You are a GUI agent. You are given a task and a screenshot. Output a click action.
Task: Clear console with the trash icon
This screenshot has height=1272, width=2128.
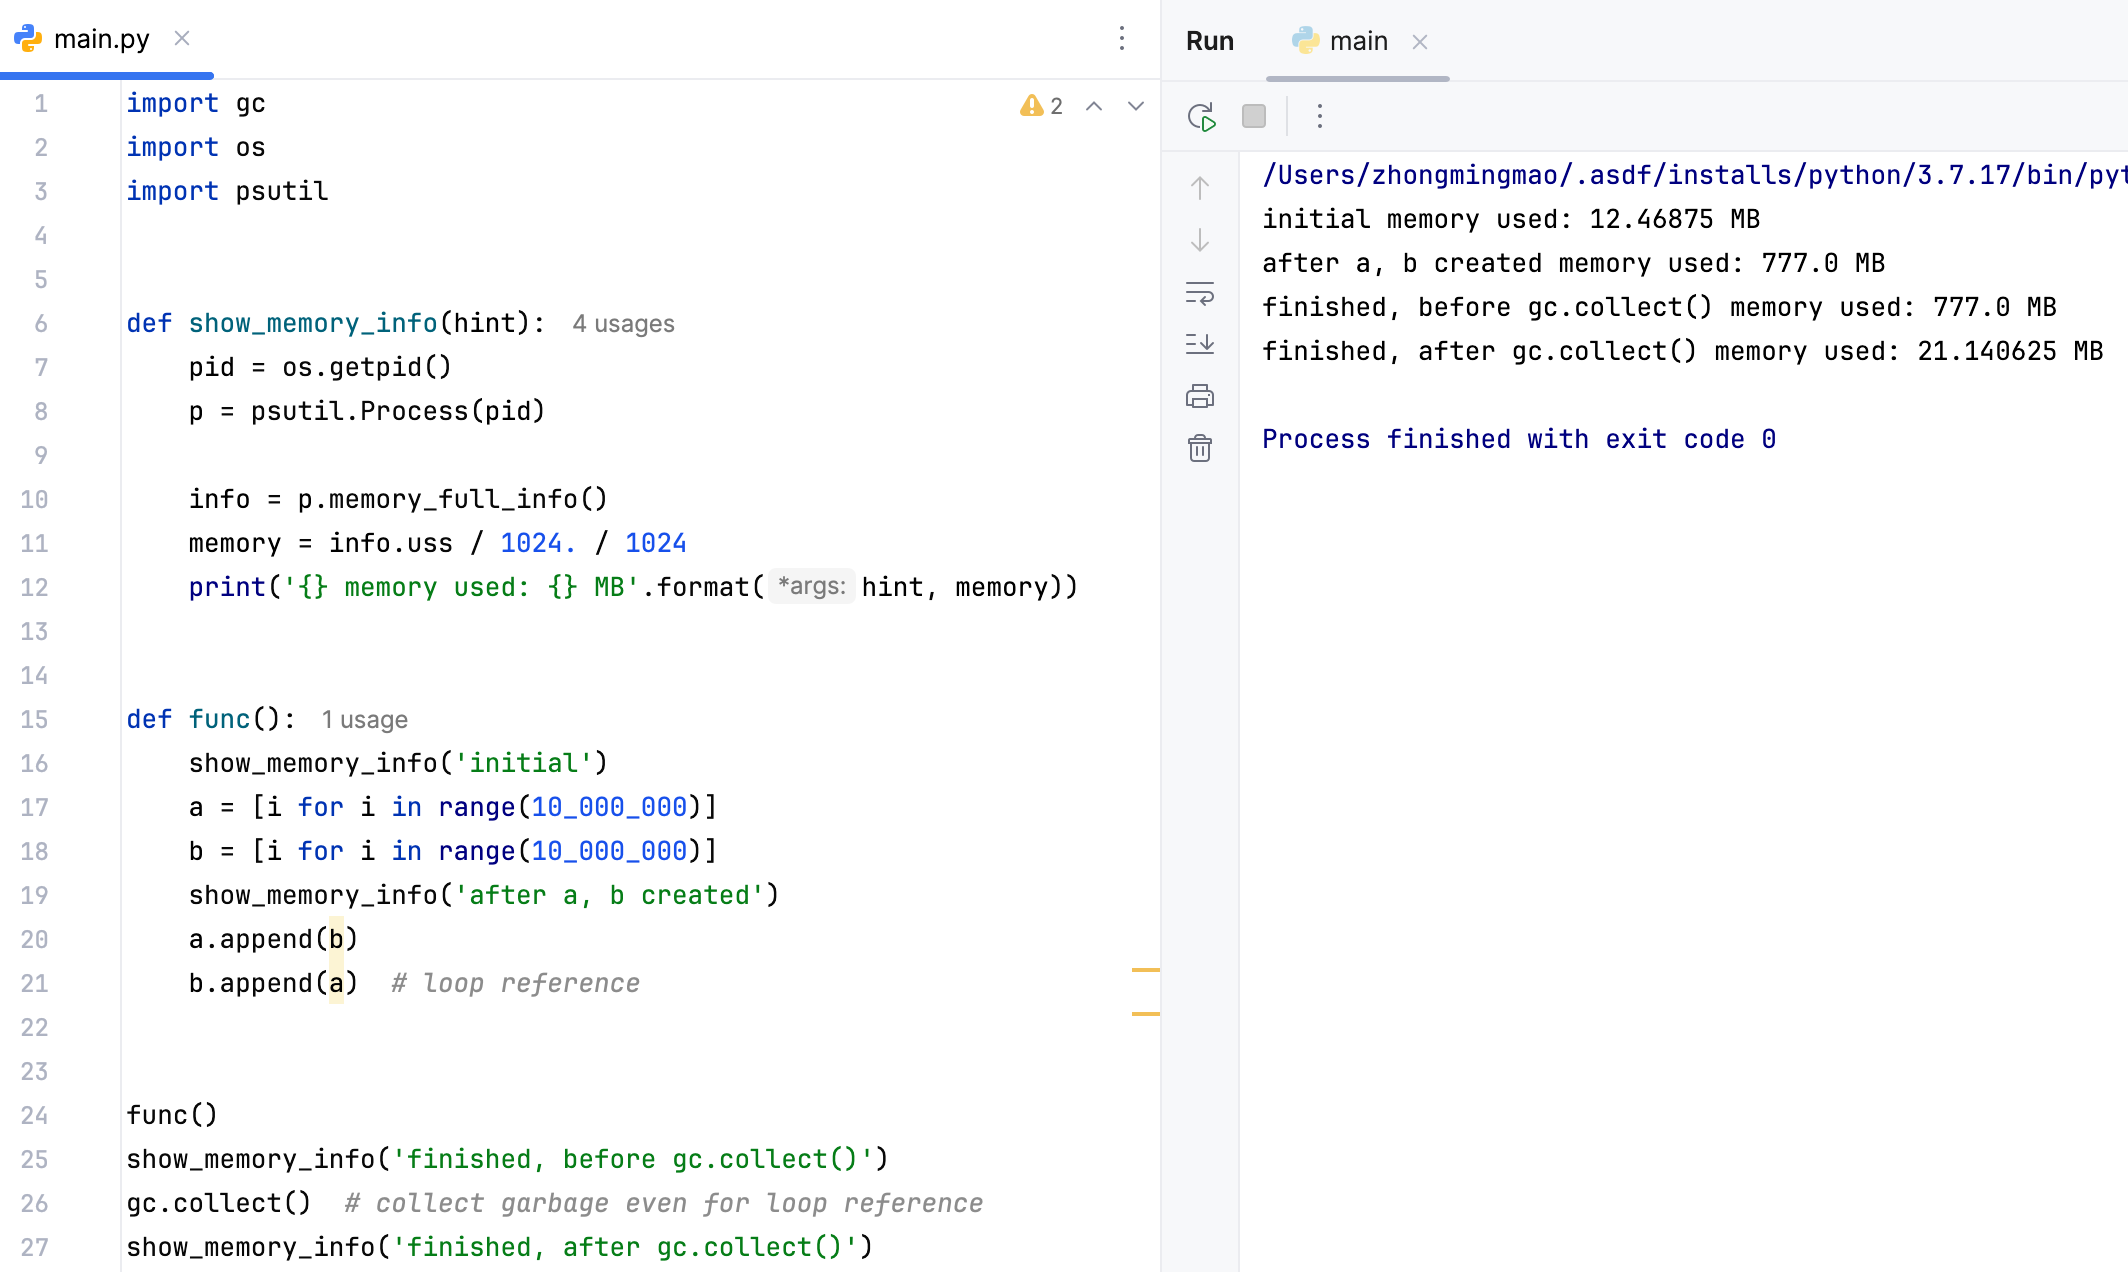click(x=1200, y=448)
